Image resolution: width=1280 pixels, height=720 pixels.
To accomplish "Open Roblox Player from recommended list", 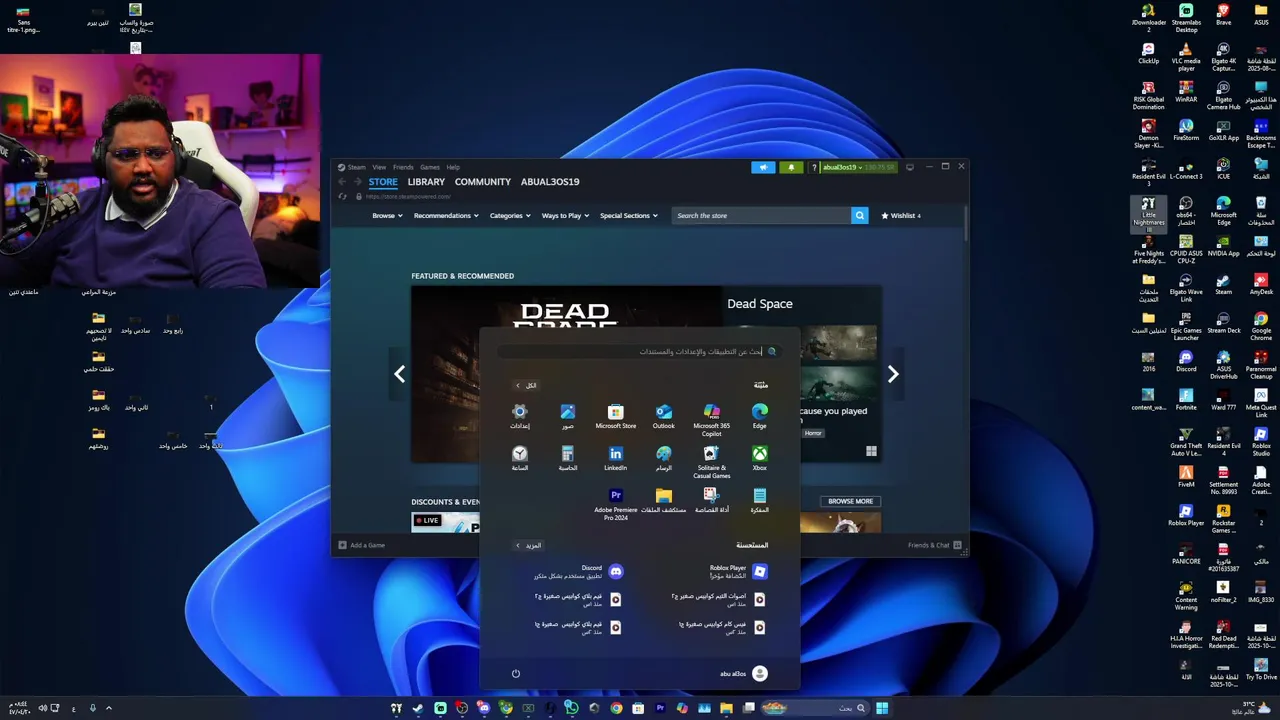I will point(738,571).
